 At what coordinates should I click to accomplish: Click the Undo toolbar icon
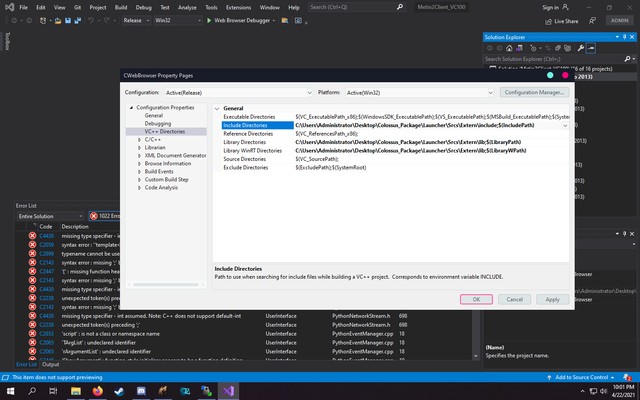point(91,20)
